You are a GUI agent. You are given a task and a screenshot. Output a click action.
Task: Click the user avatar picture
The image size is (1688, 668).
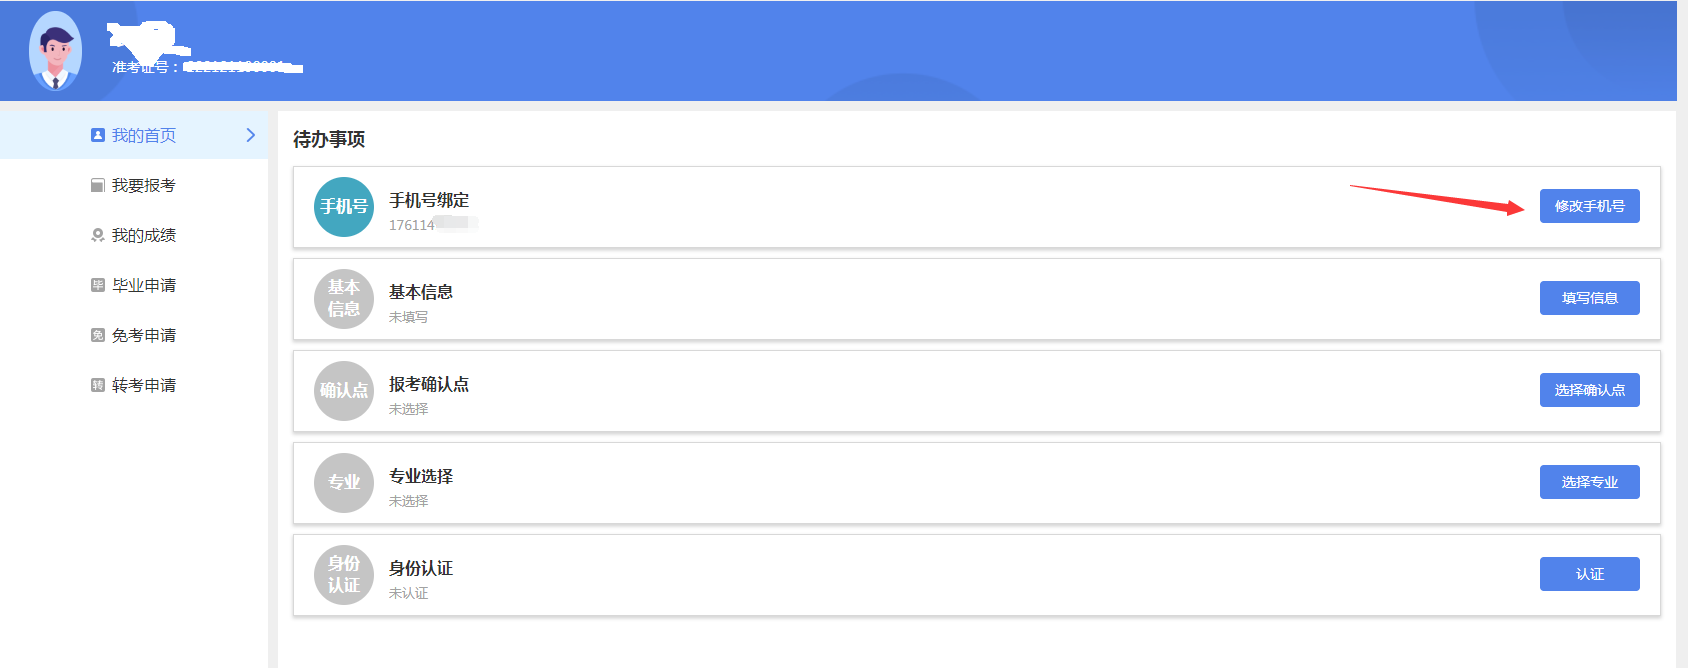click(x=55, y=51)
